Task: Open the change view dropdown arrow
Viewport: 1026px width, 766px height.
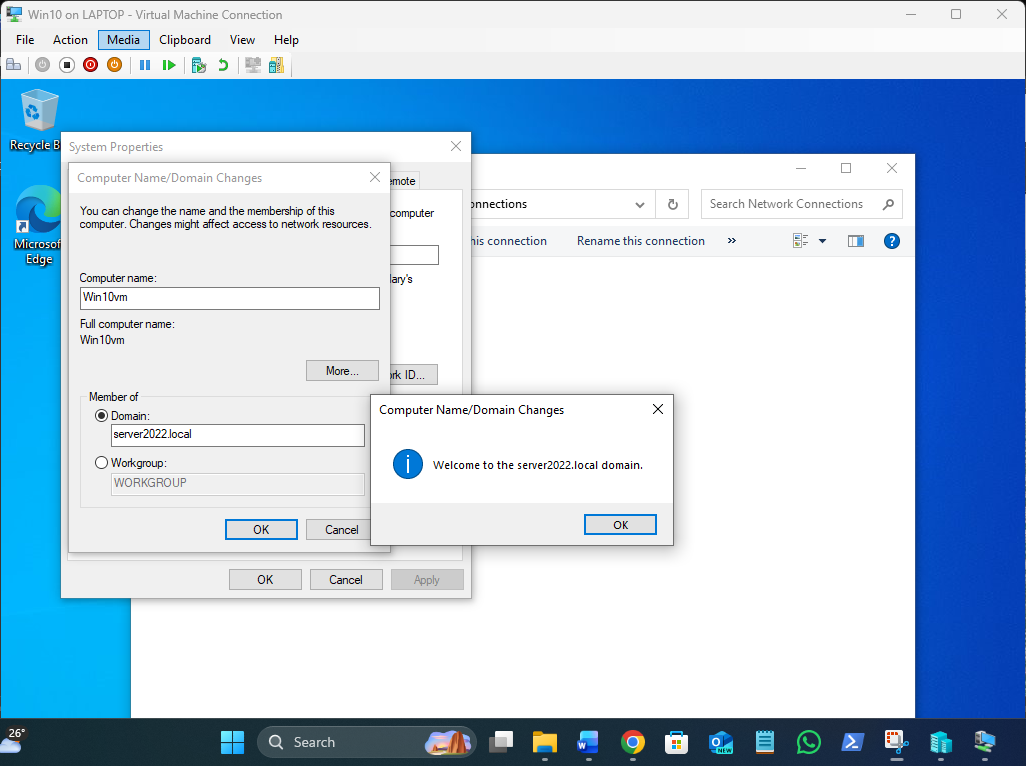Action: click(822, 241)
